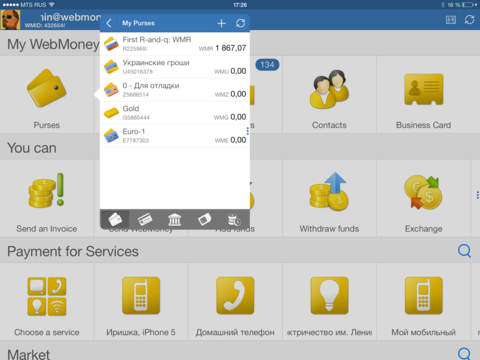Select the bank cards tab icon in popup bar
The height and width of the screenshot is (360, 480).
145,220
